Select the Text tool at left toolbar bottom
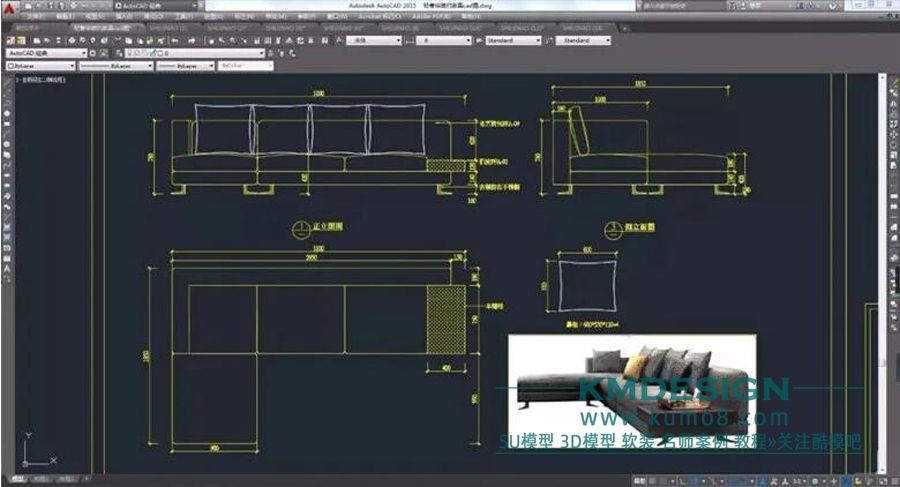 (7, 270)
